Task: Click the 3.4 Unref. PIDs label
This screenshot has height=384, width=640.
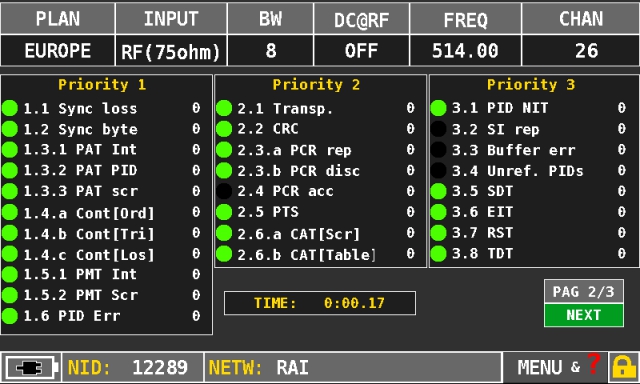Action: point(518,171)
